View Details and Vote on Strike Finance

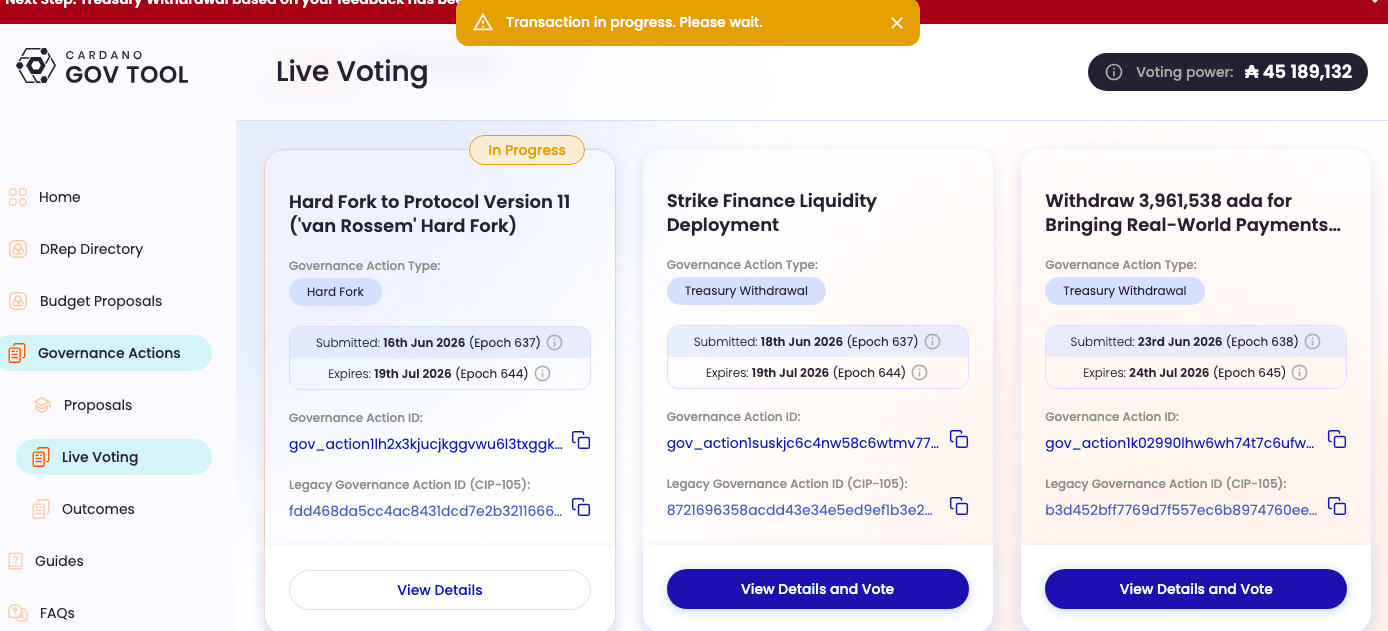[x=818, y=589]
